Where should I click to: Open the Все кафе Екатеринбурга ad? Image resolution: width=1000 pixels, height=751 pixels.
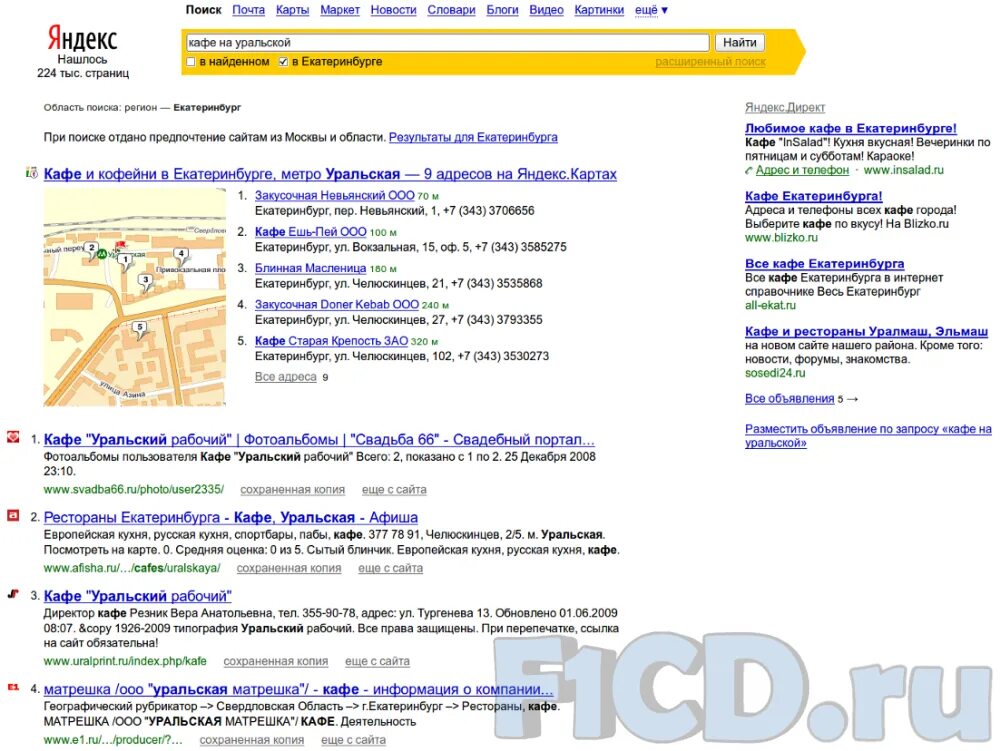825,263
